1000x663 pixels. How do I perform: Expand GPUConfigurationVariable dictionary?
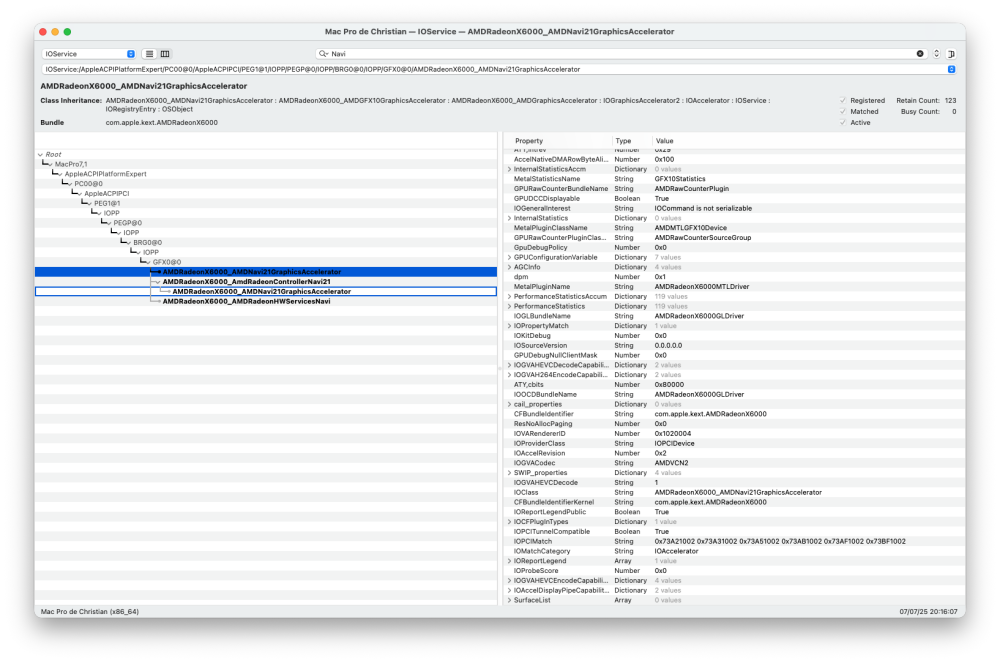509,258
